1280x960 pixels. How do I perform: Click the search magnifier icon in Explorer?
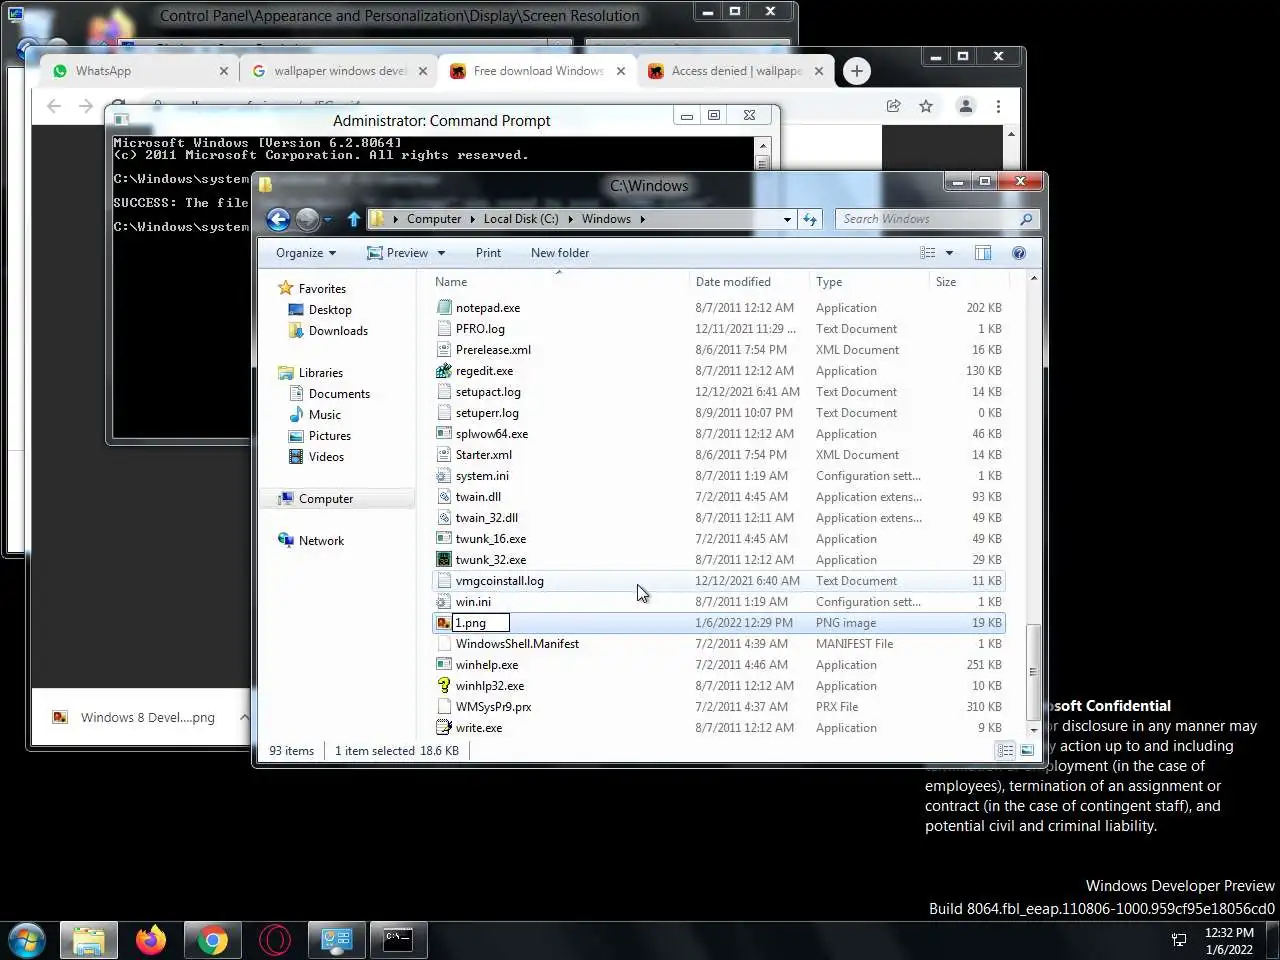[1026, 219]
